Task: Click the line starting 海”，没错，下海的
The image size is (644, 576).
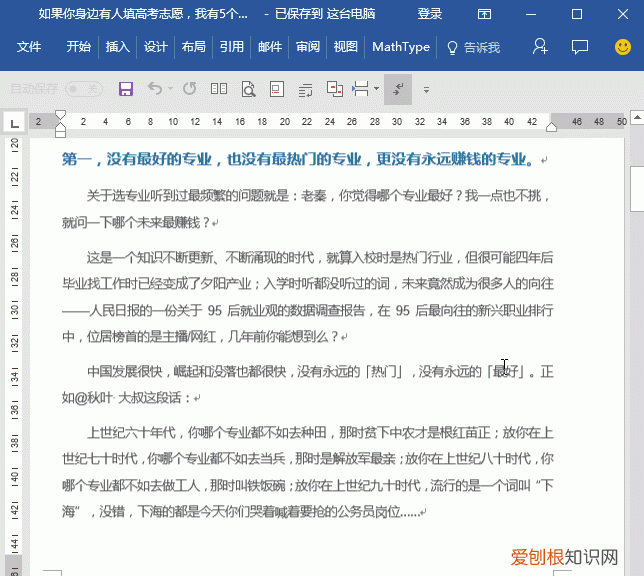Action: tap(241, 511)
